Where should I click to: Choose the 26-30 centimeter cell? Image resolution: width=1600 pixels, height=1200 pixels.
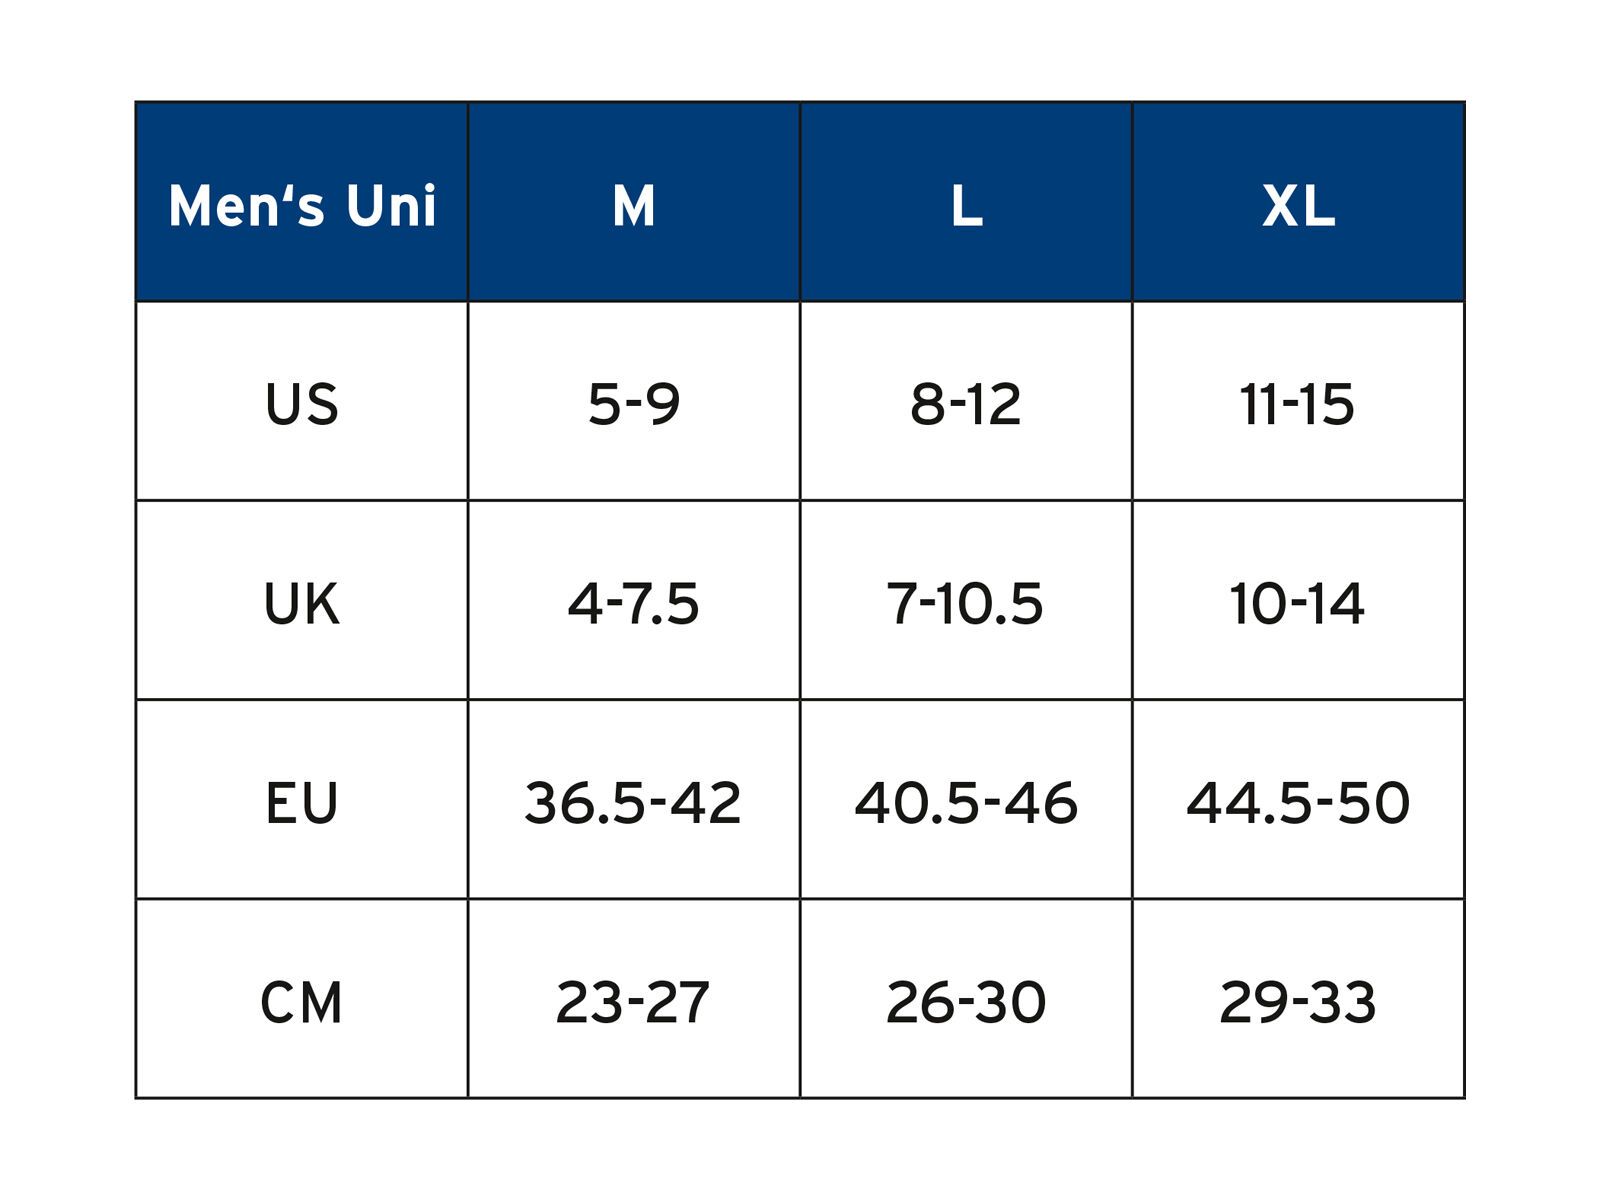click(966, 1001)
